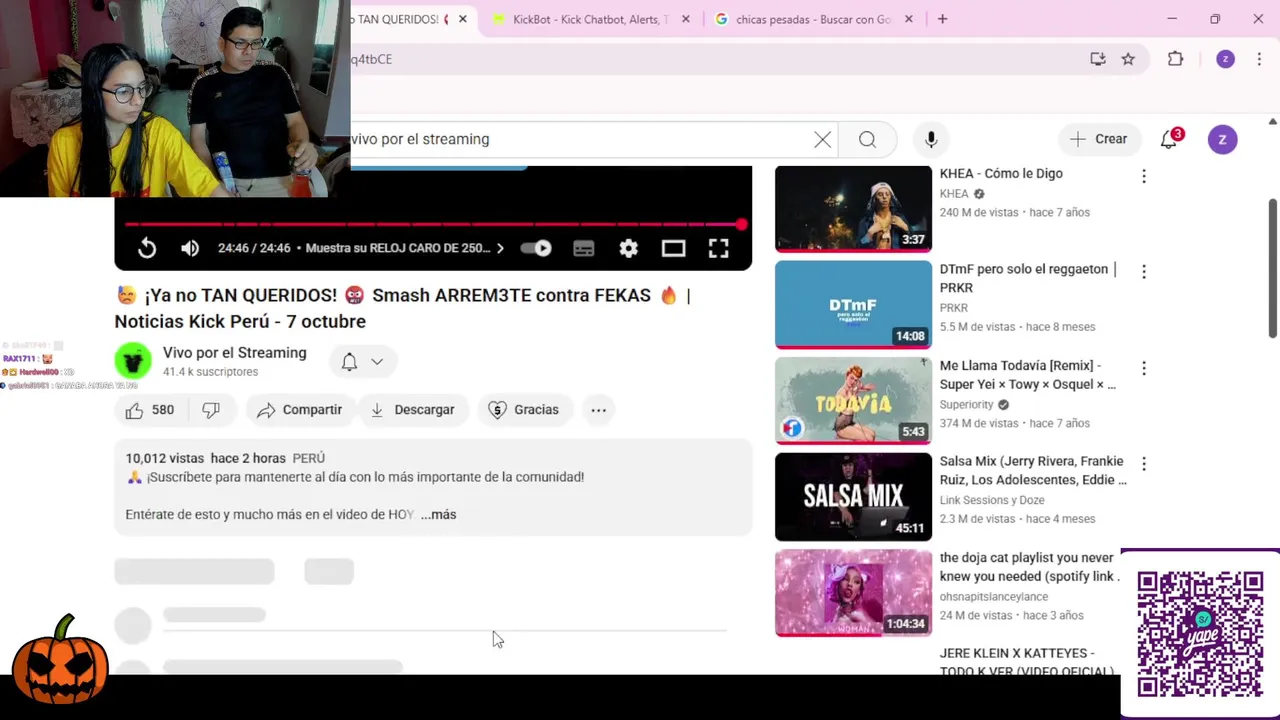Viewport: 1280px width, 720px height.
Task: Click the Descargar download button
Action: point(412,410)
